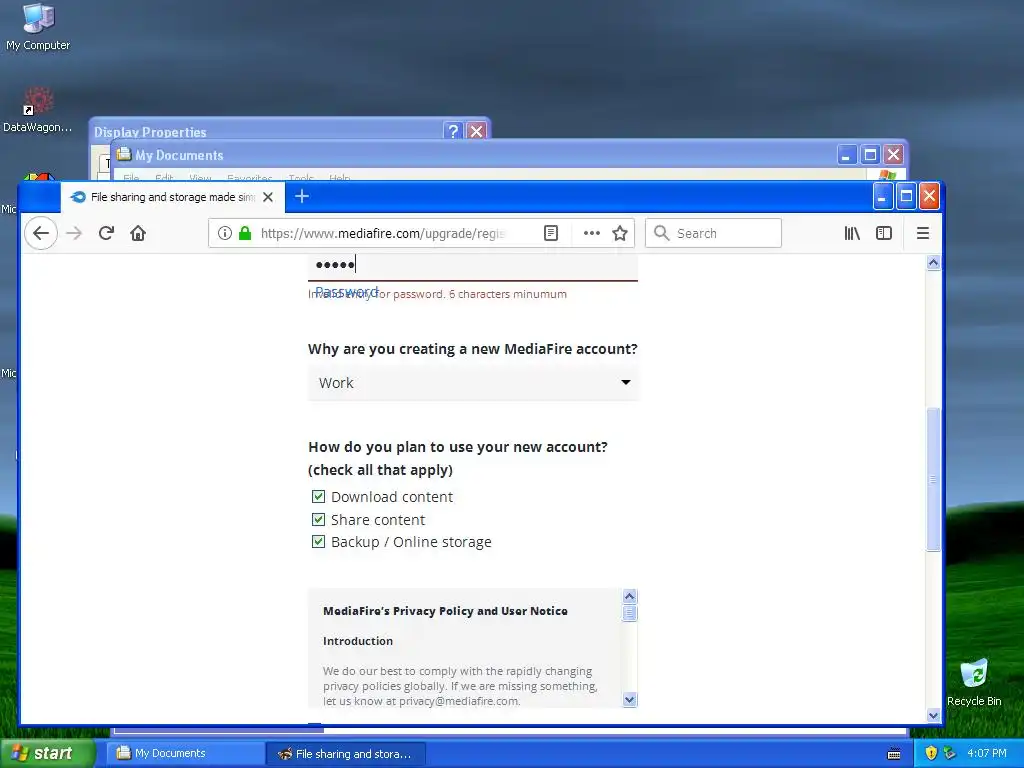Open the Work reason dropdown

473,383
